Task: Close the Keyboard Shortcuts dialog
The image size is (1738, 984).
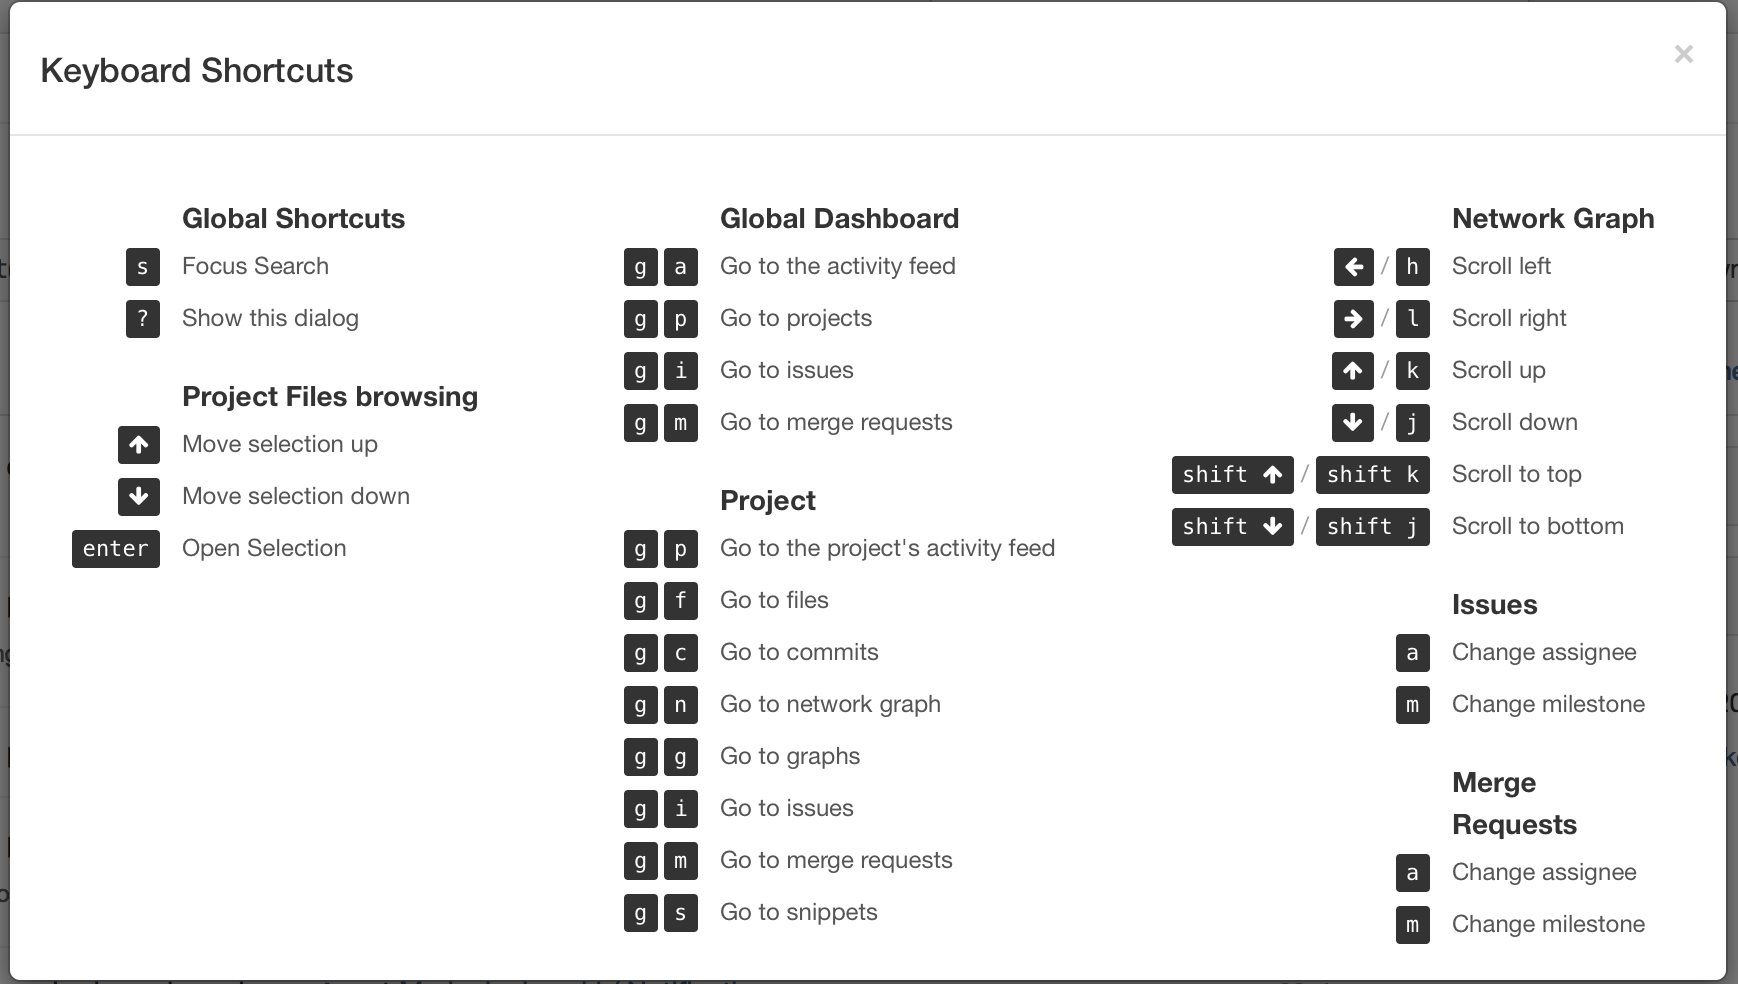Action: (x=1683, y=54)
